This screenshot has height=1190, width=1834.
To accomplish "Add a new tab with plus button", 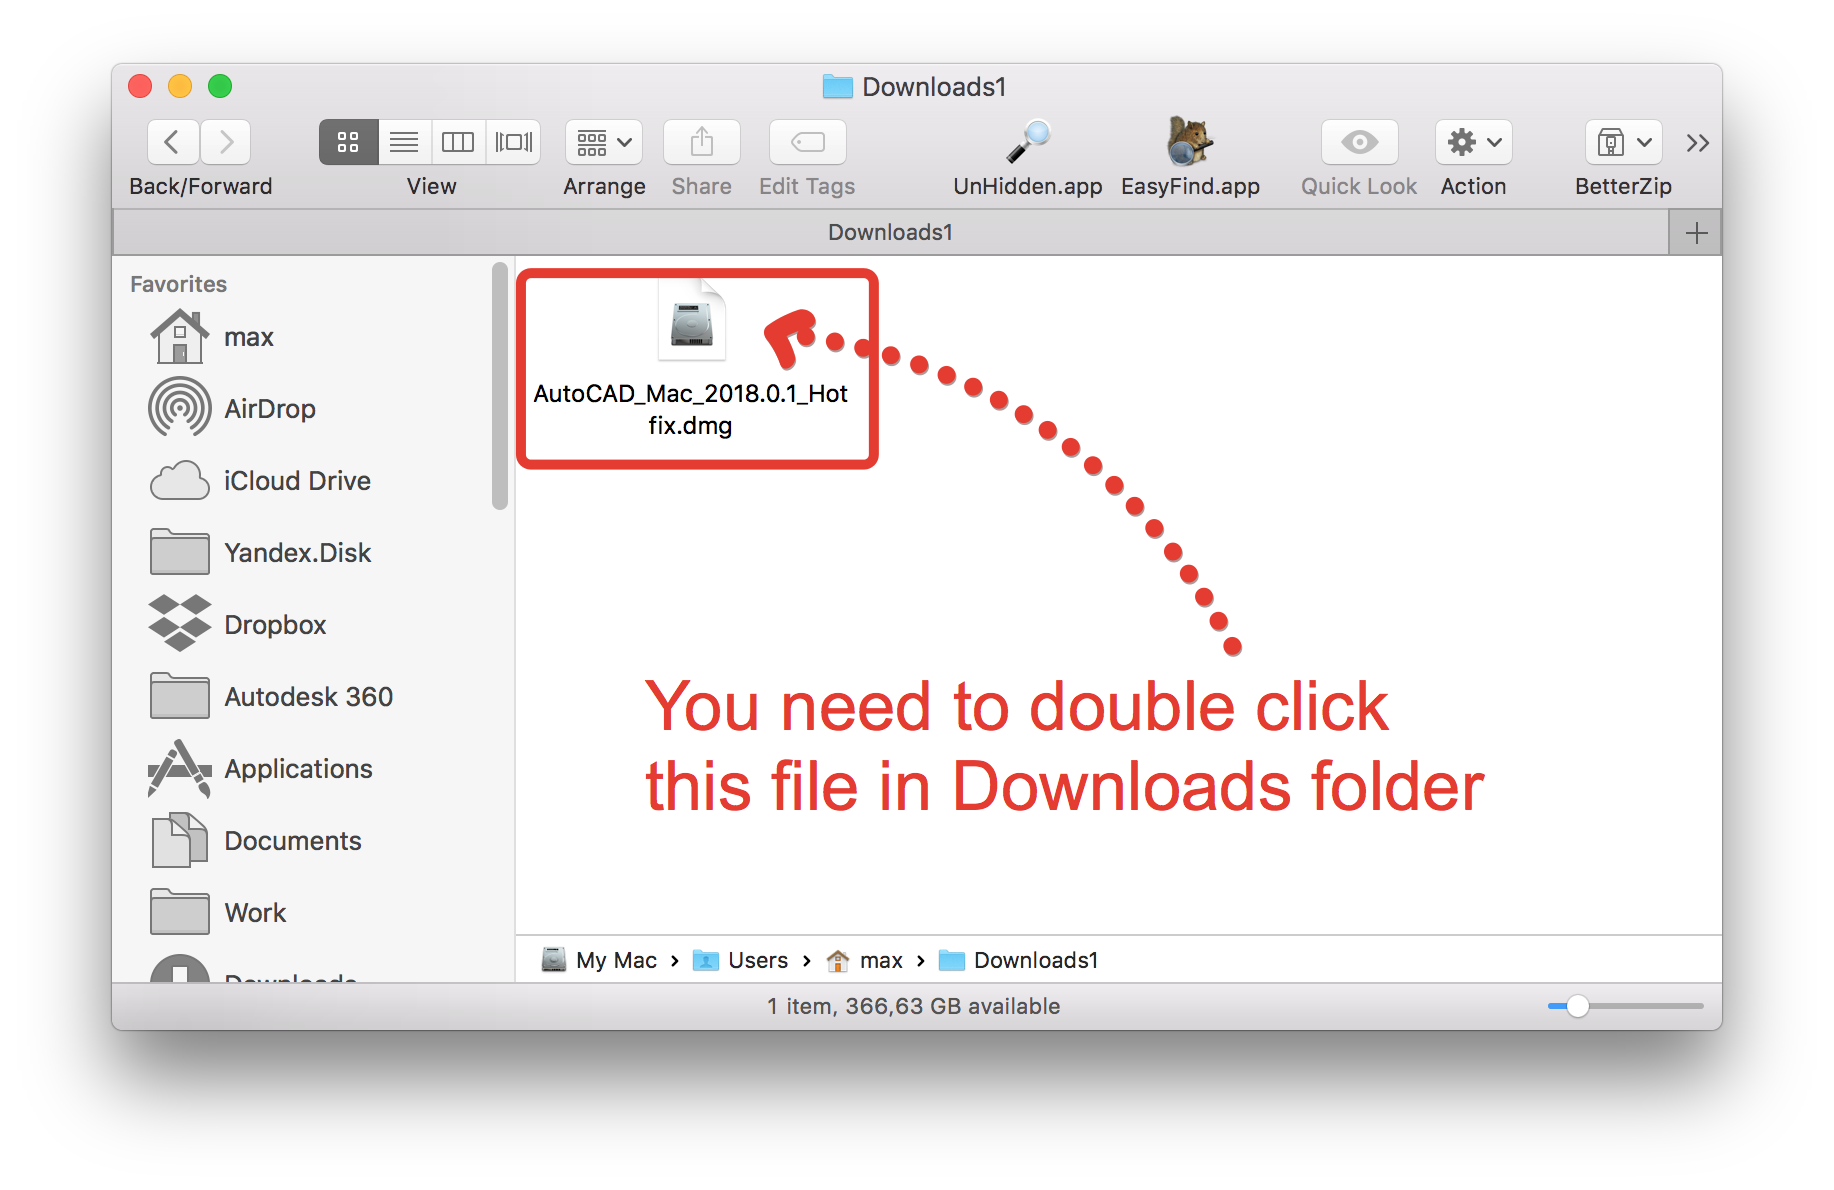I will 1696,233.
